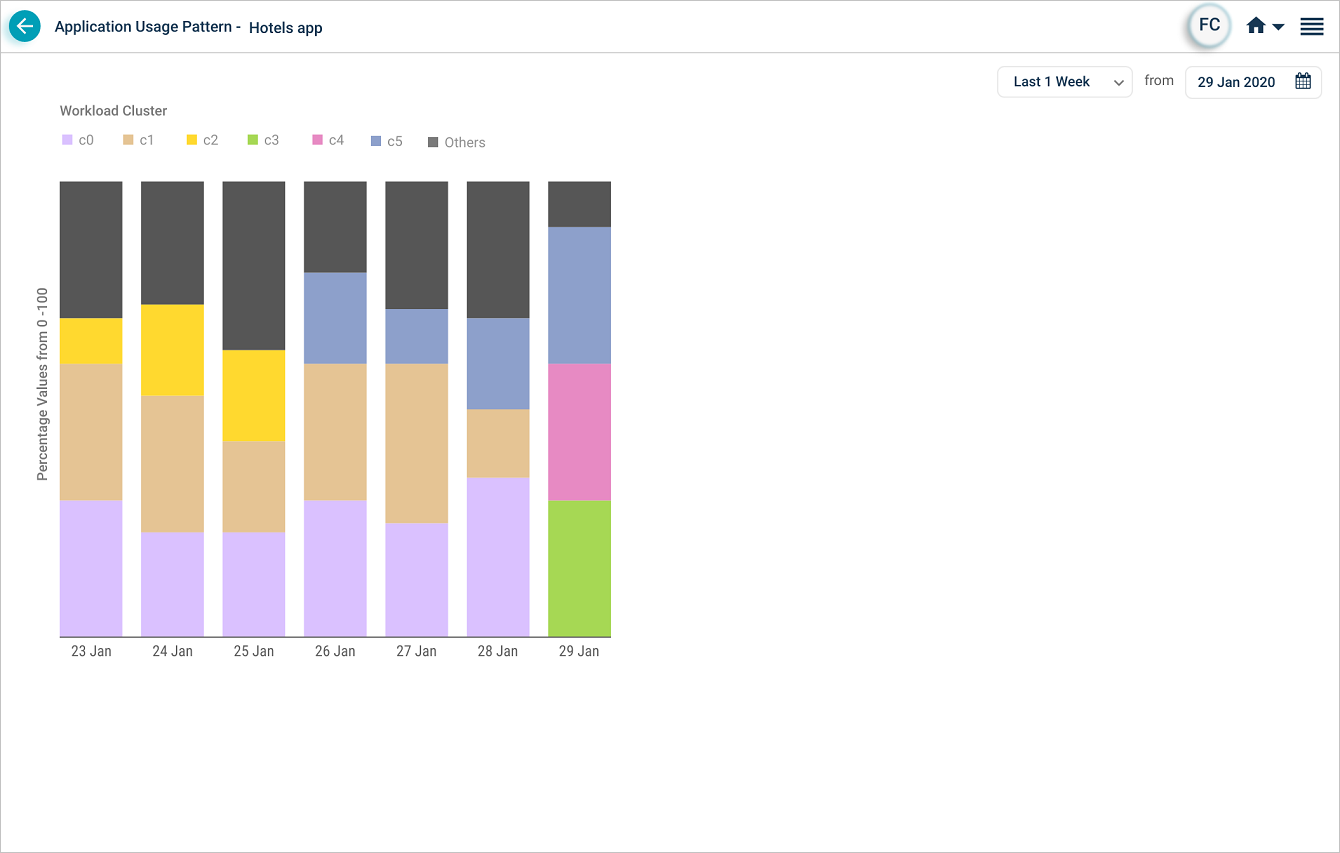1340x853 pixels.
Task: Select the dark Others segment on 25 Jan
Action: 253,265
